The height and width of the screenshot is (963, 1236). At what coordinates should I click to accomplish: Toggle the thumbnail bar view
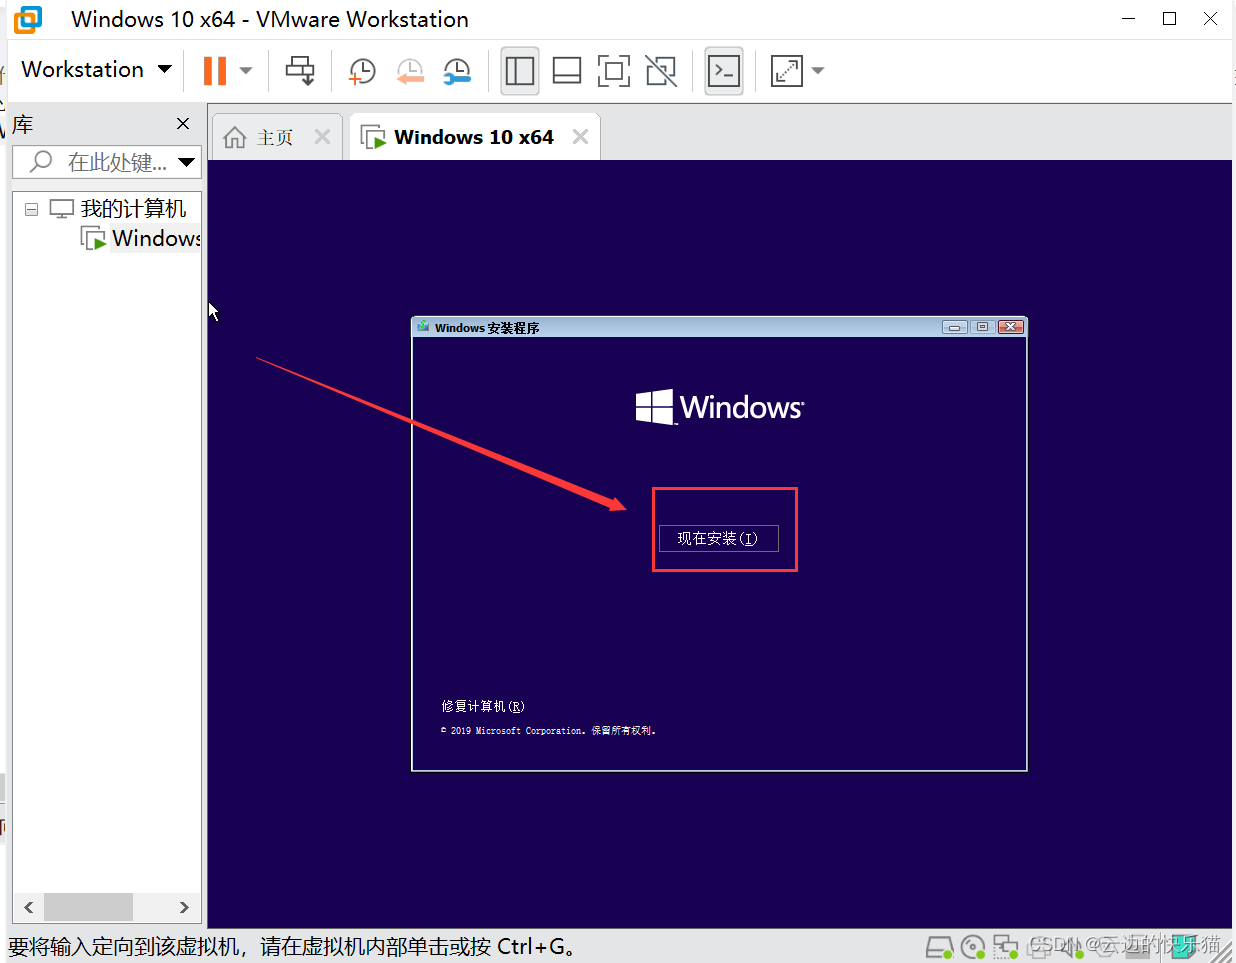tap(567, 71)
